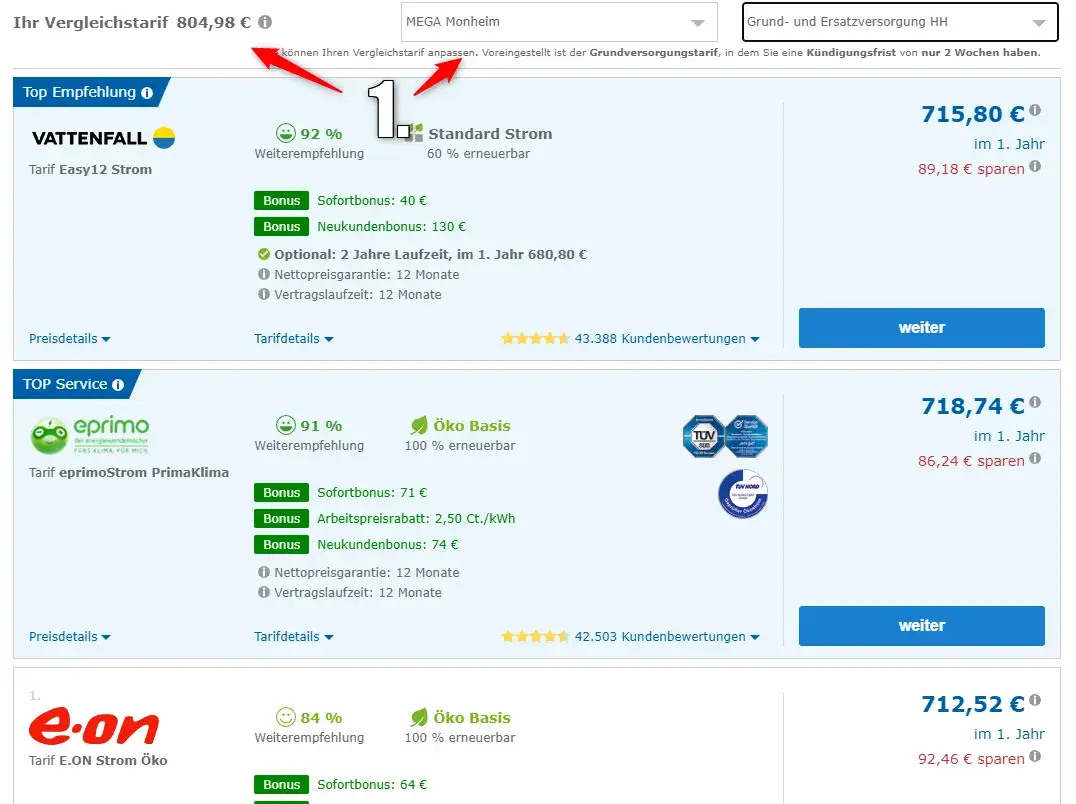Click info icon at eprimo Vertragslaufzeit

point(264,591)
